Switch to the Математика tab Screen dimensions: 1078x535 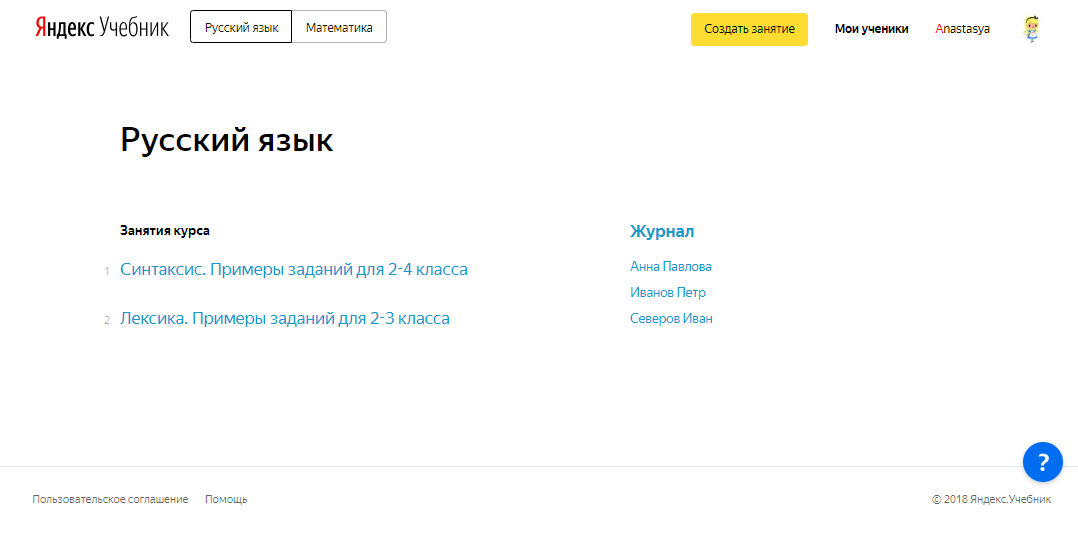coord(340,28)
